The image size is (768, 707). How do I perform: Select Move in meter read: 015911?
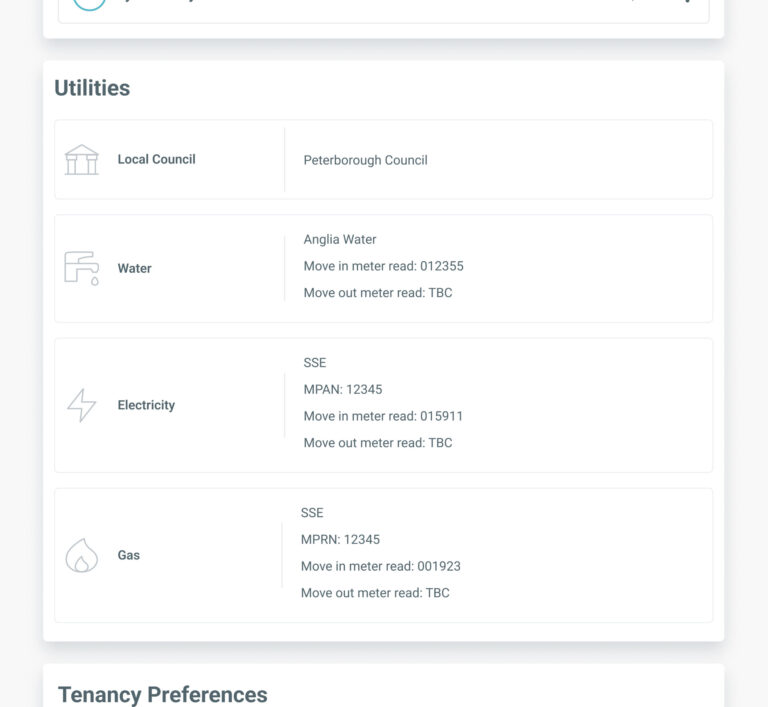pos(383,416)
